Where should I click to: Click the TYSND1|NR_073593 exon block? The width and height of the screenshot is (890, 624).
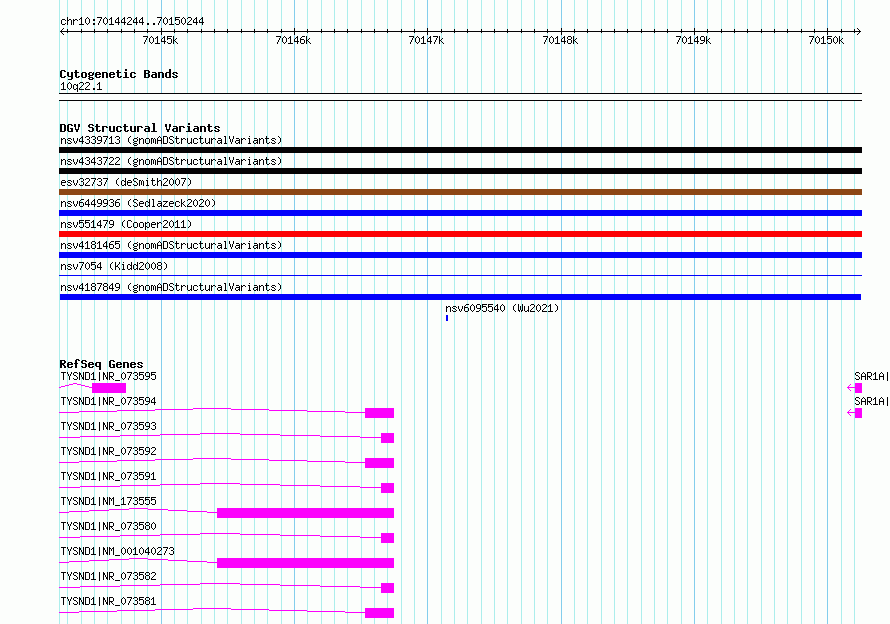click(387, 438)
